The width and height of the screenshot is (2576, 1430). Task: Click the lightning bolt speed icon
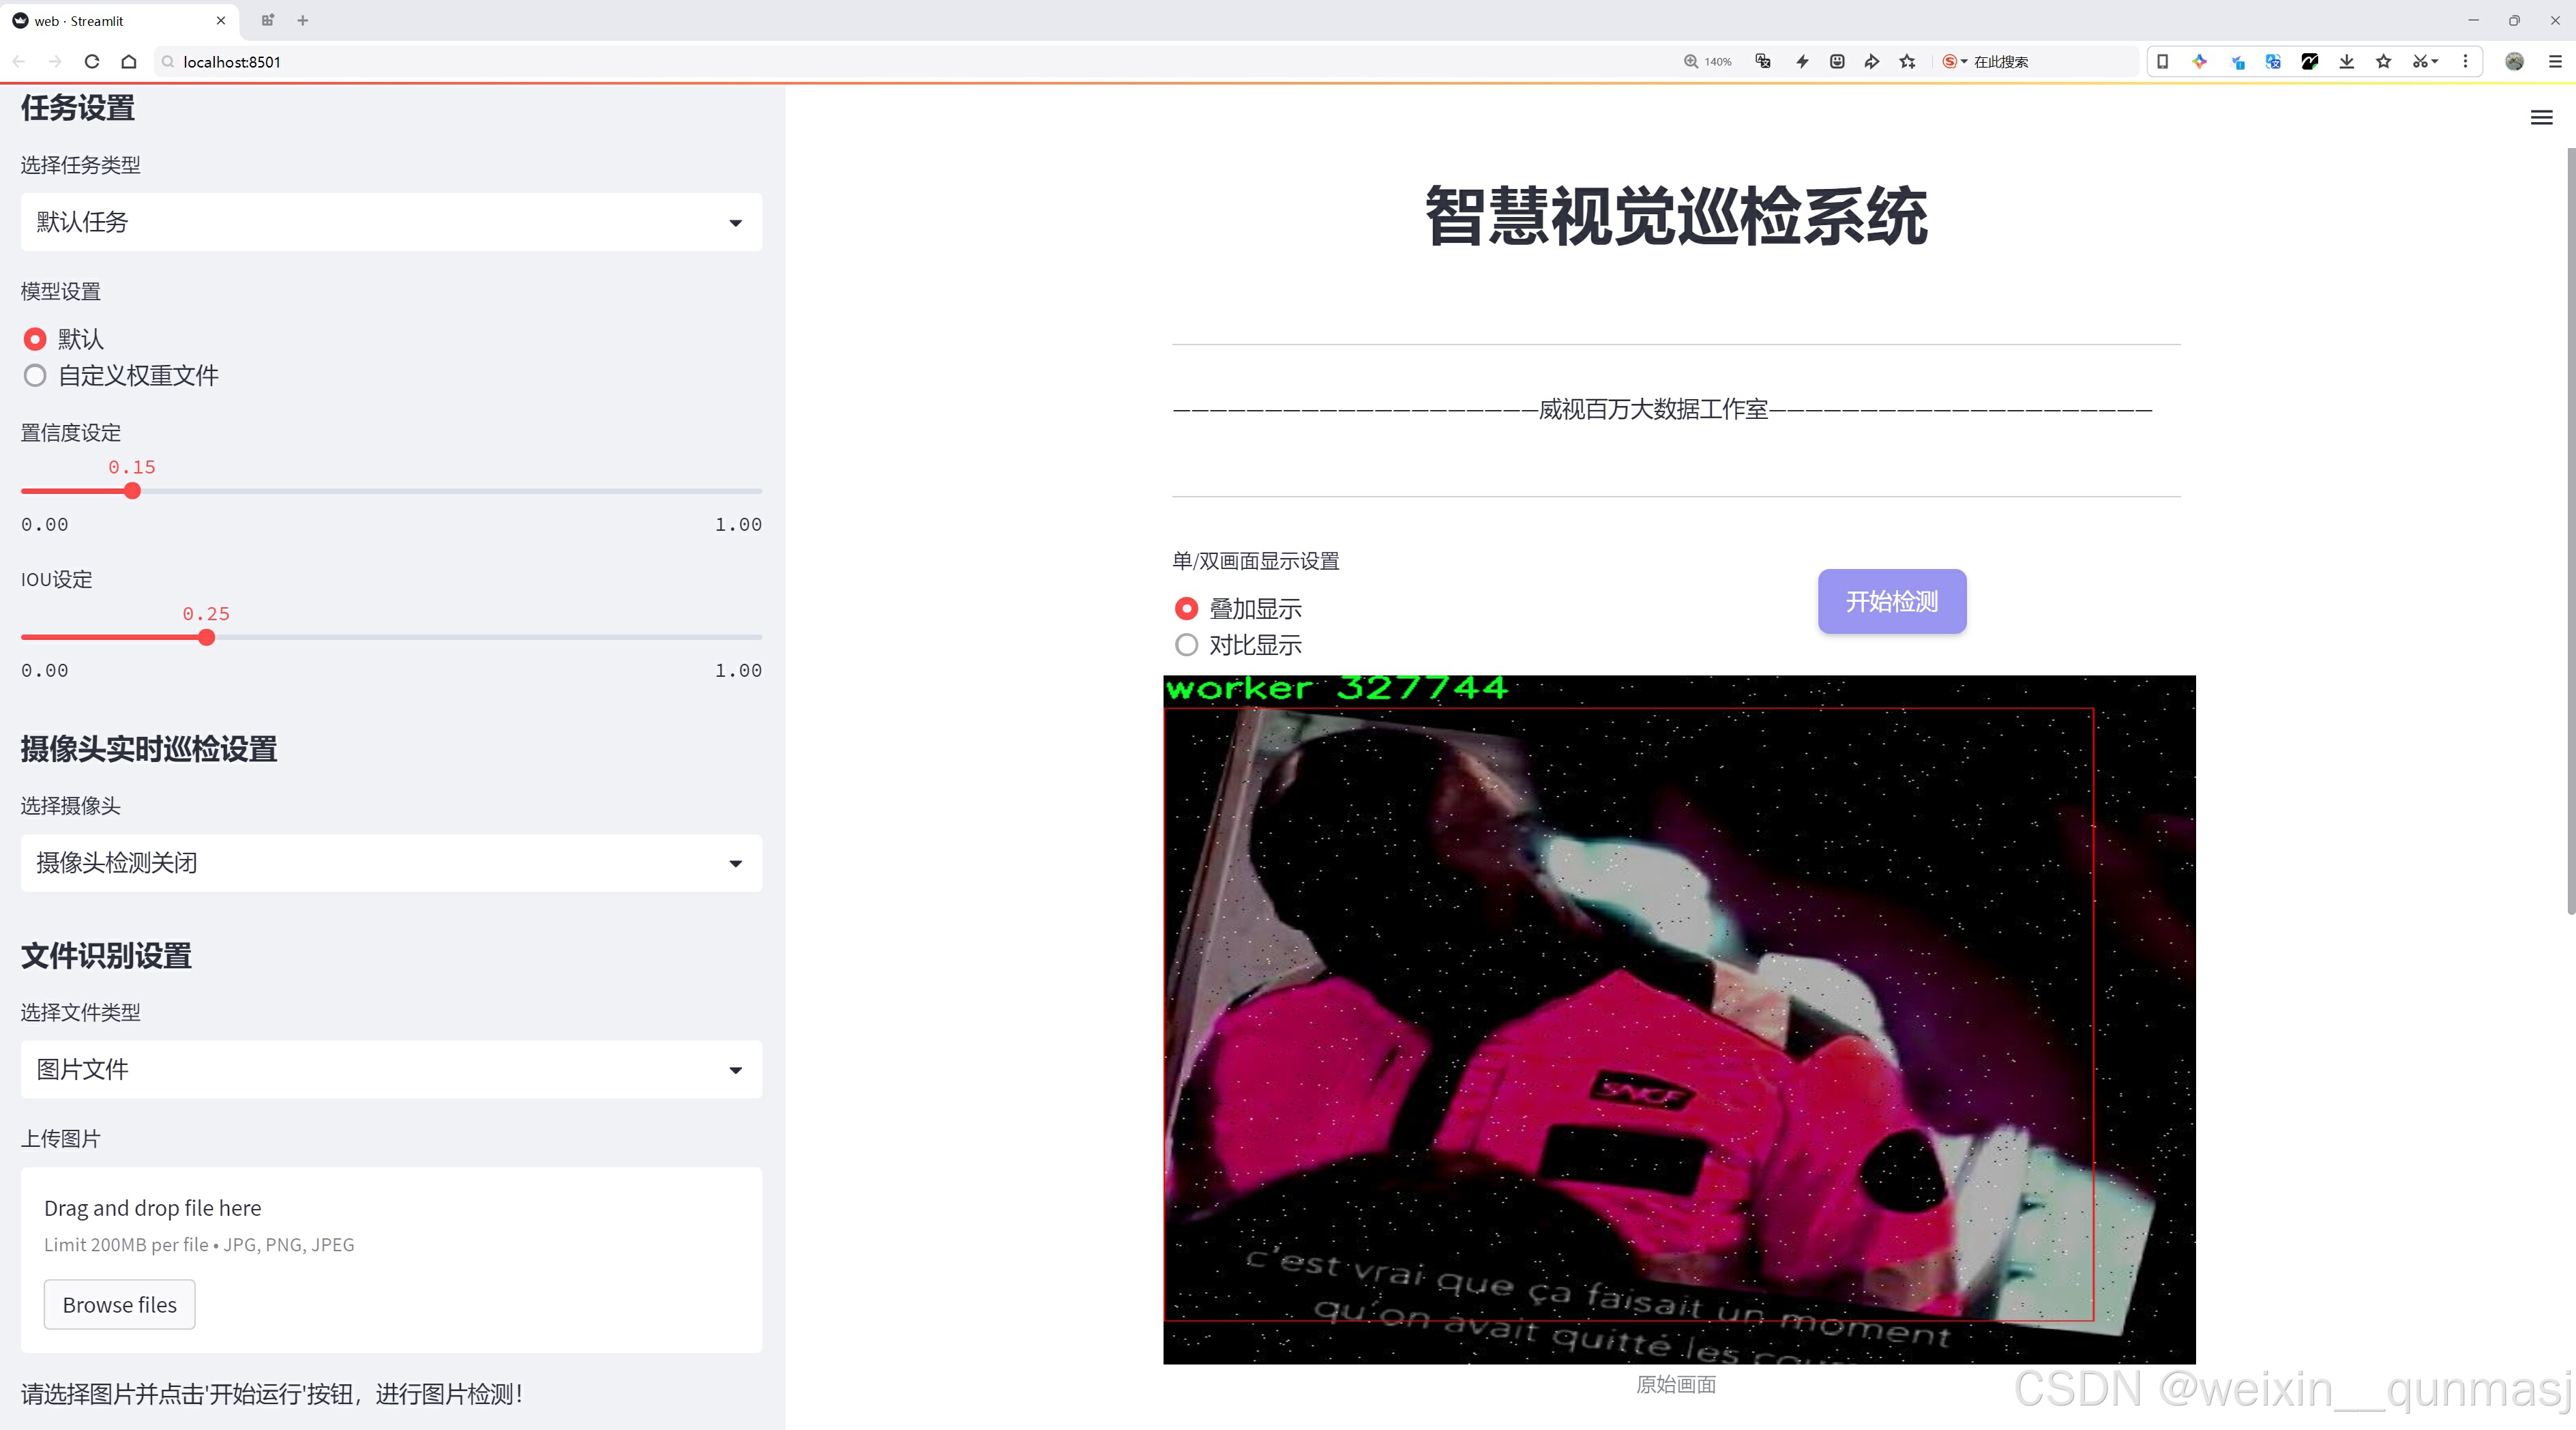pos(1802,62)
